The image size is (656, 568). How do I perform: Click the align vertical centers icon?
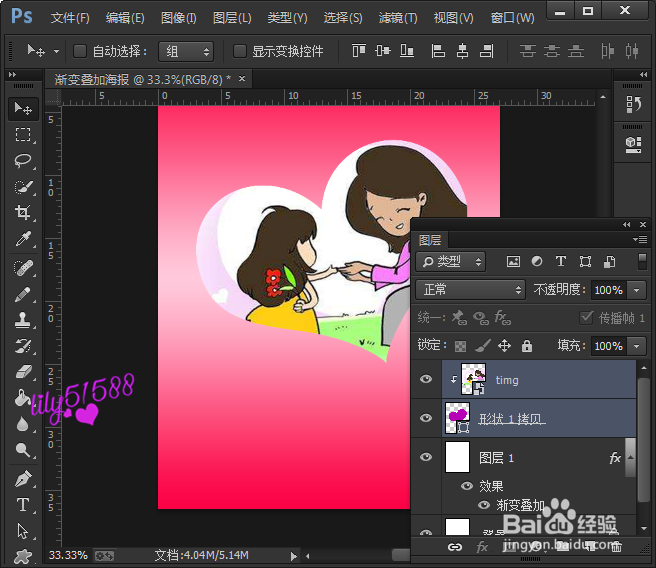point(383,51)
